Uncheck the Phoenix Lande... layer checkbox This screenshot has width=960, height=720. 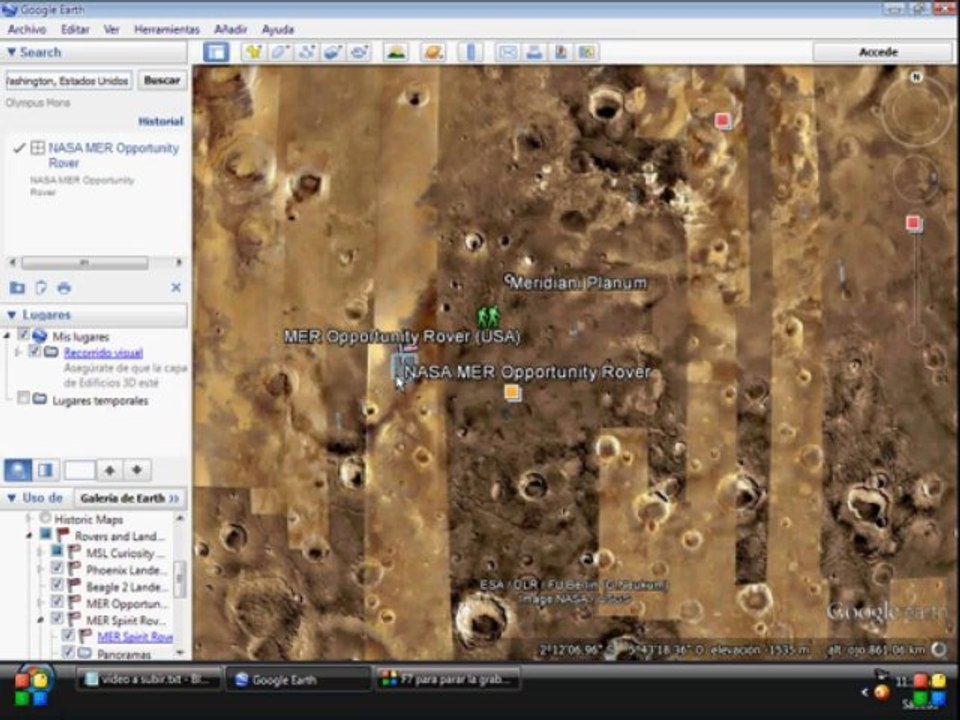tap(57, 568)
